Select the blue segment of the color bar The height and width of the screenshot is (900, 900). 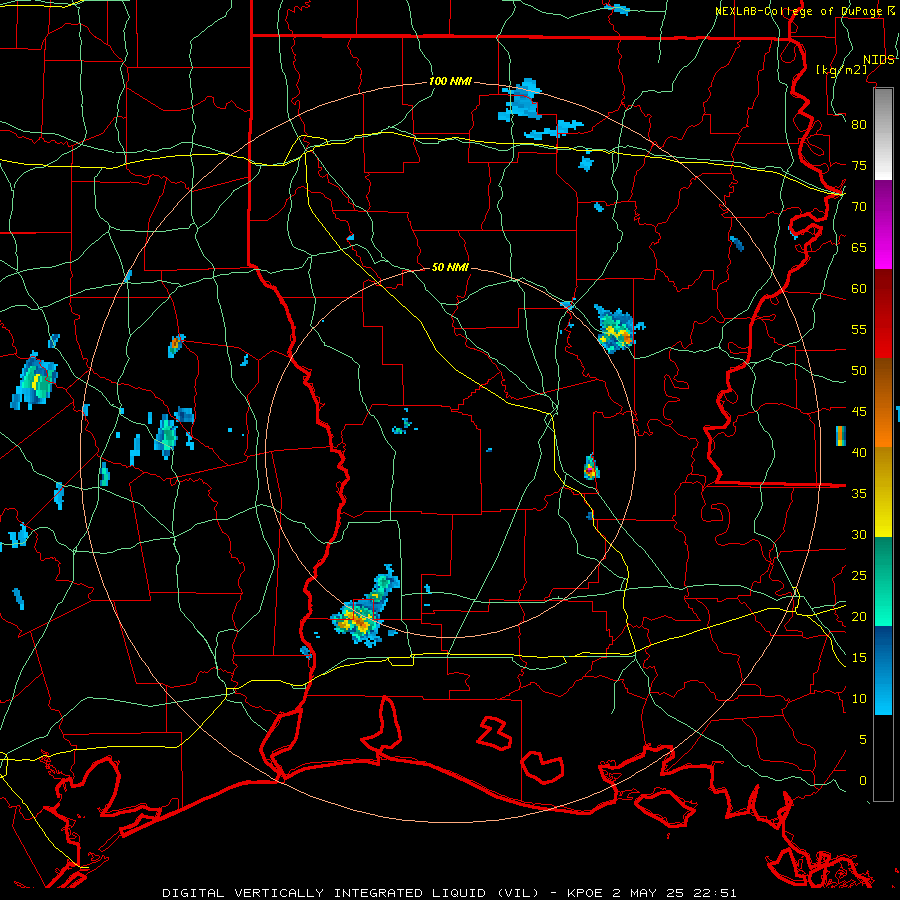(883, 670)
